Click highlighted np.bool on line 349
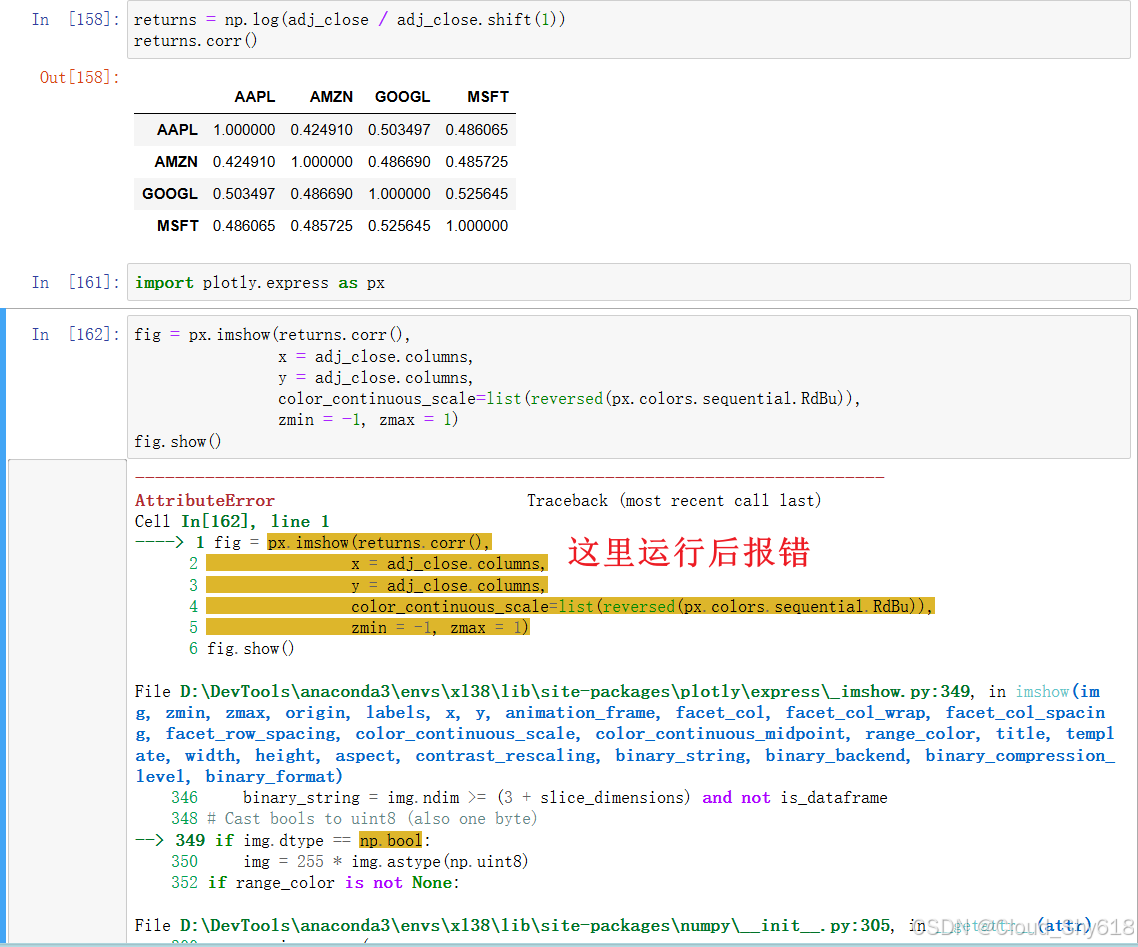The image size is (1138, 947). tap(390, 840)
